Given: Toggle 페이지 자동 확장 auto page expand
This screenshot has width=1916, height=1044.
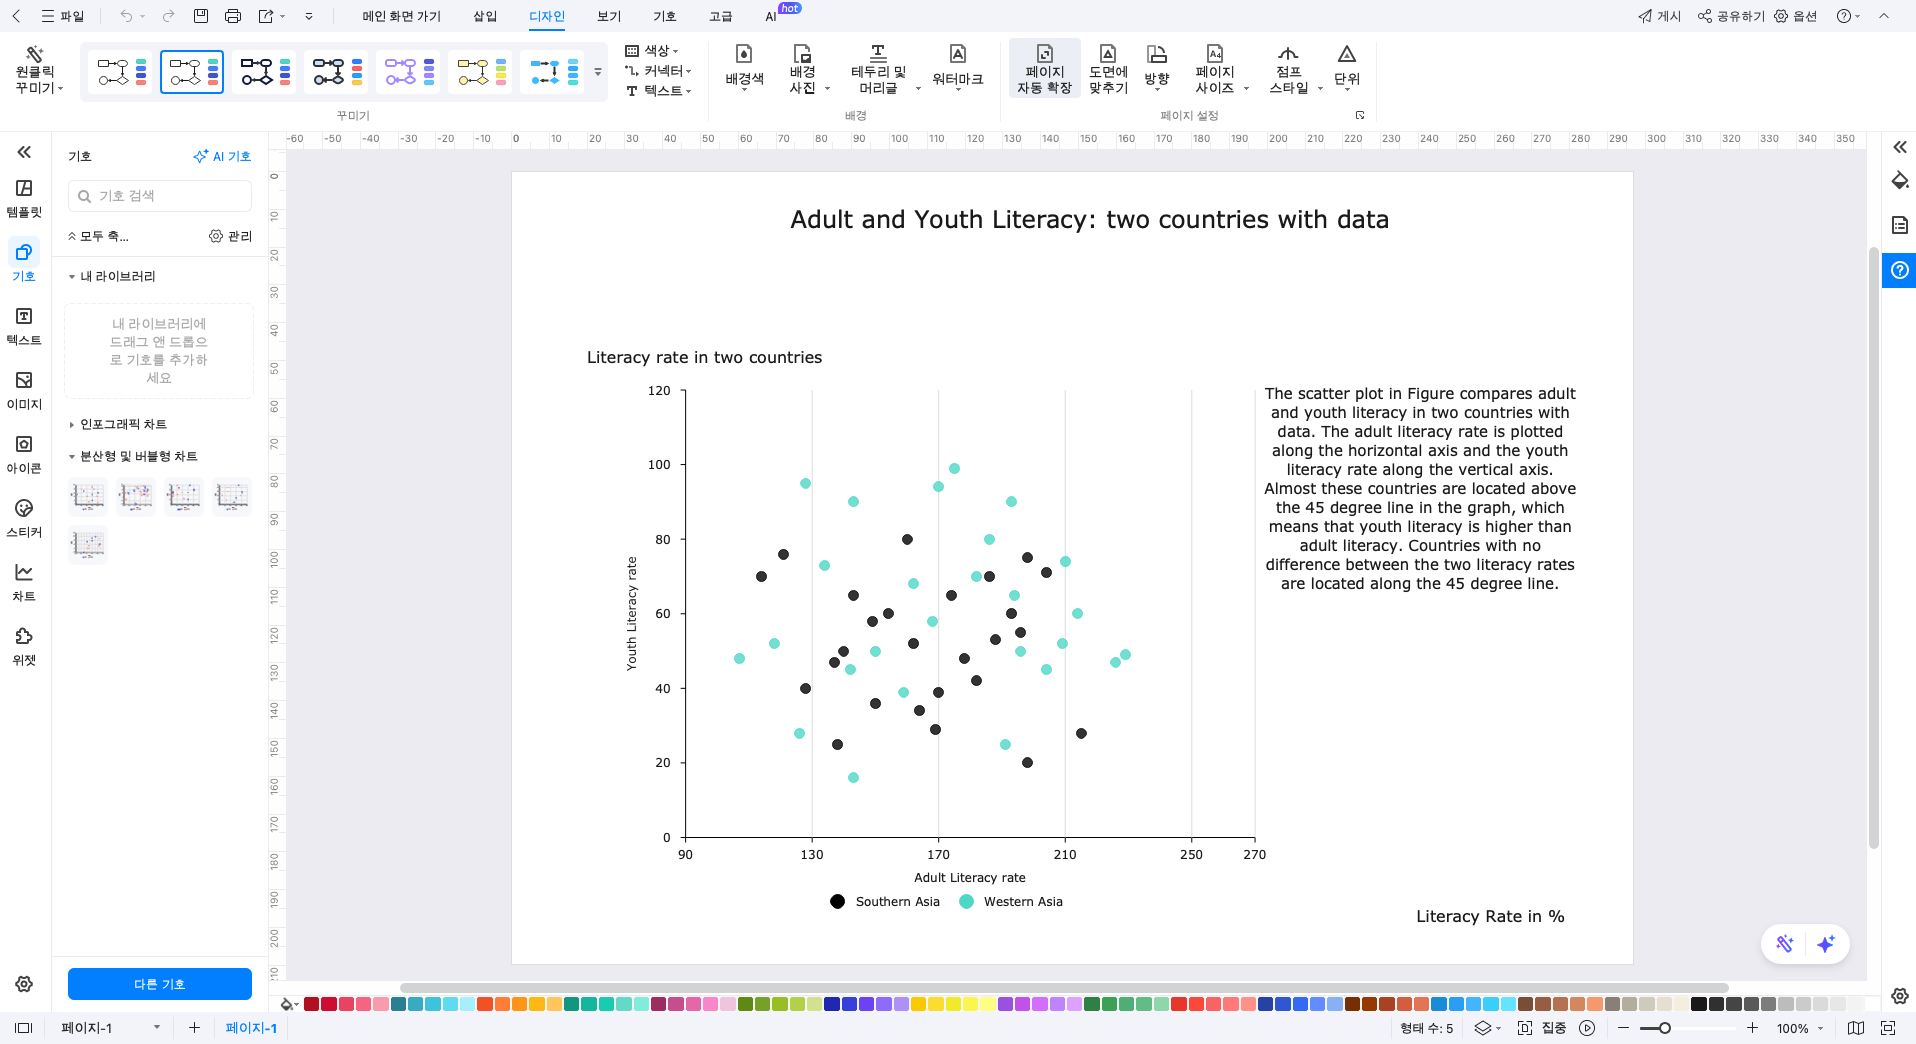Looking at the screenshot, I should pyautogui.click(x=1044, y=68).
